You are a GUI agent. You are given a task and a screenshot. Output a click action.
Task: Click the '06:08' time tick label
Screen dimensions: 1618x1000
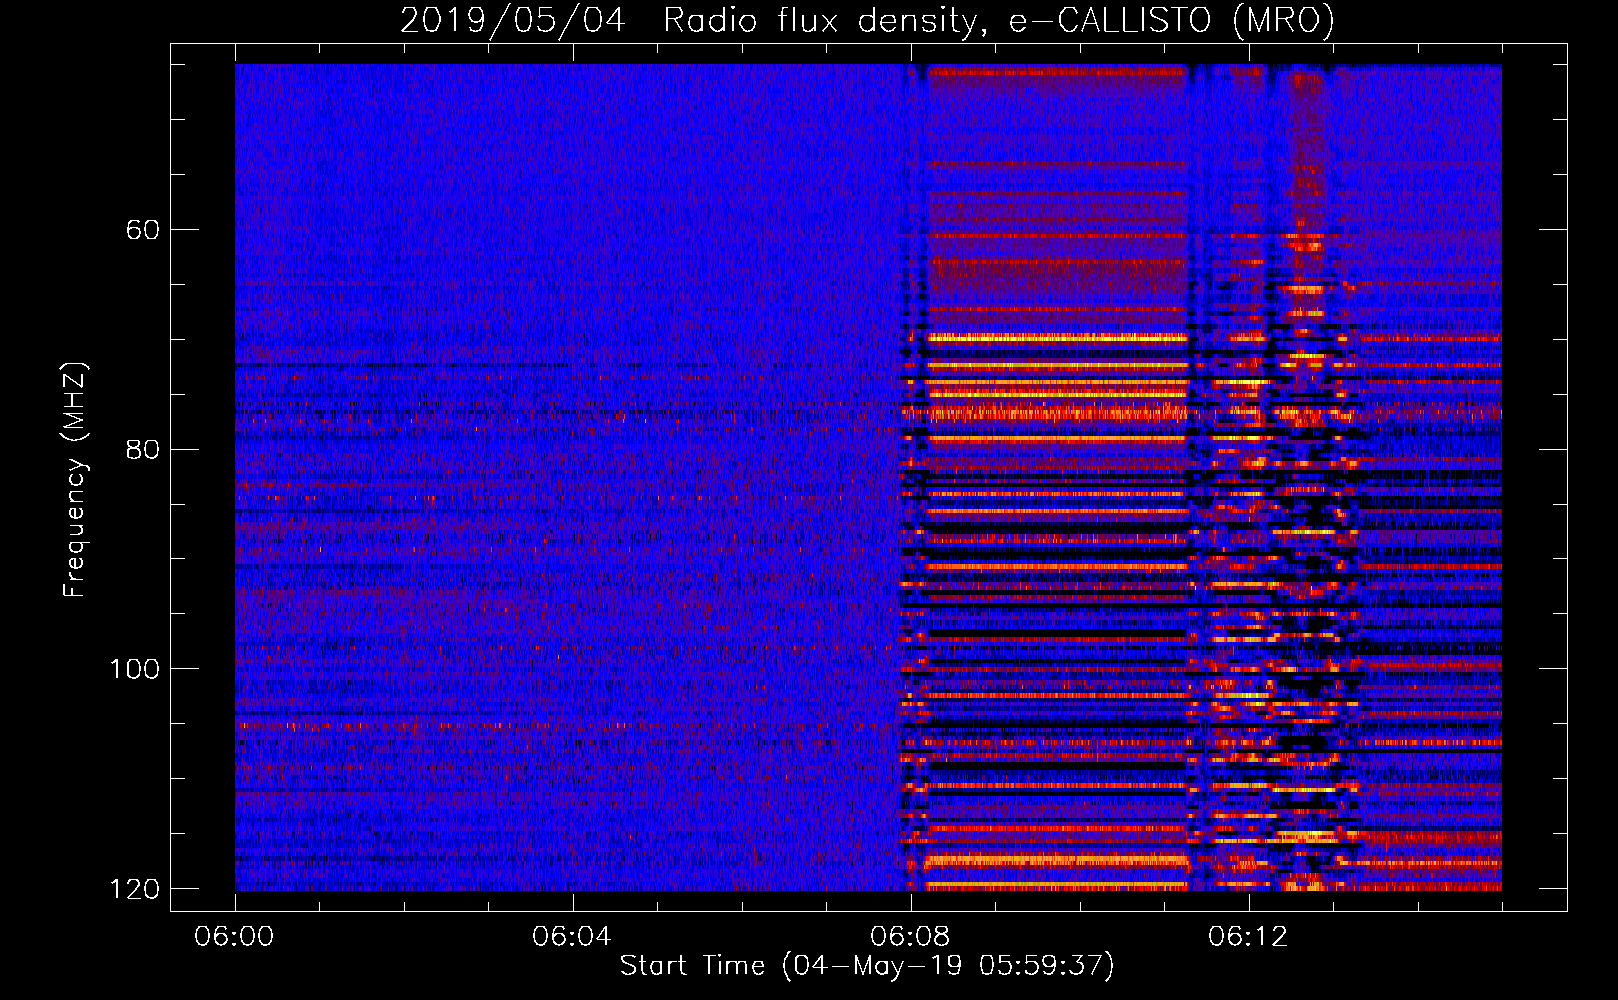click(x=910, y=937)
